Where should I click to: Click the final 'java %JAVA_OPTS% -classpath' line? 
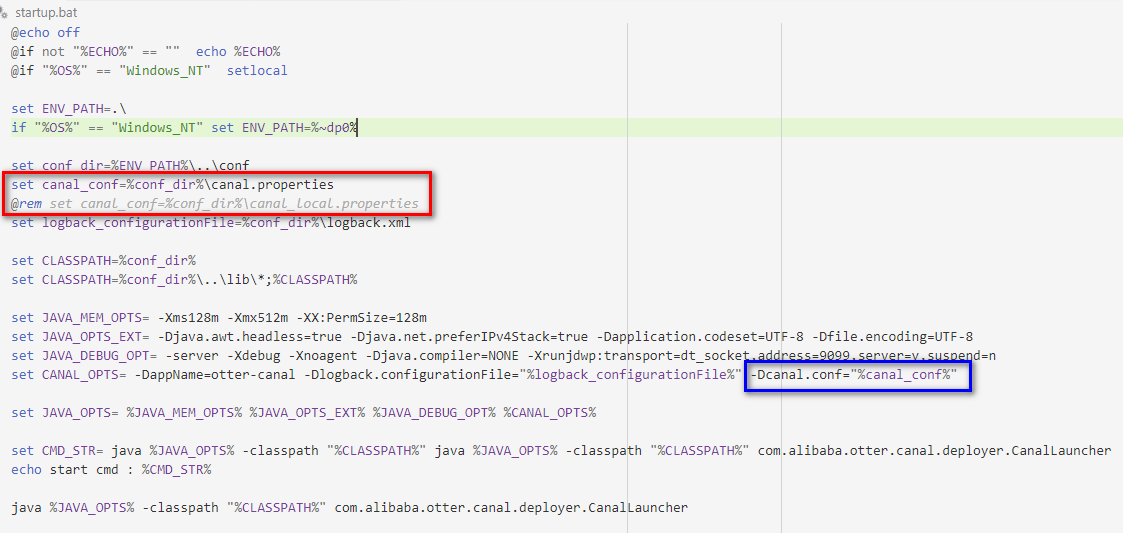[350, 508]
